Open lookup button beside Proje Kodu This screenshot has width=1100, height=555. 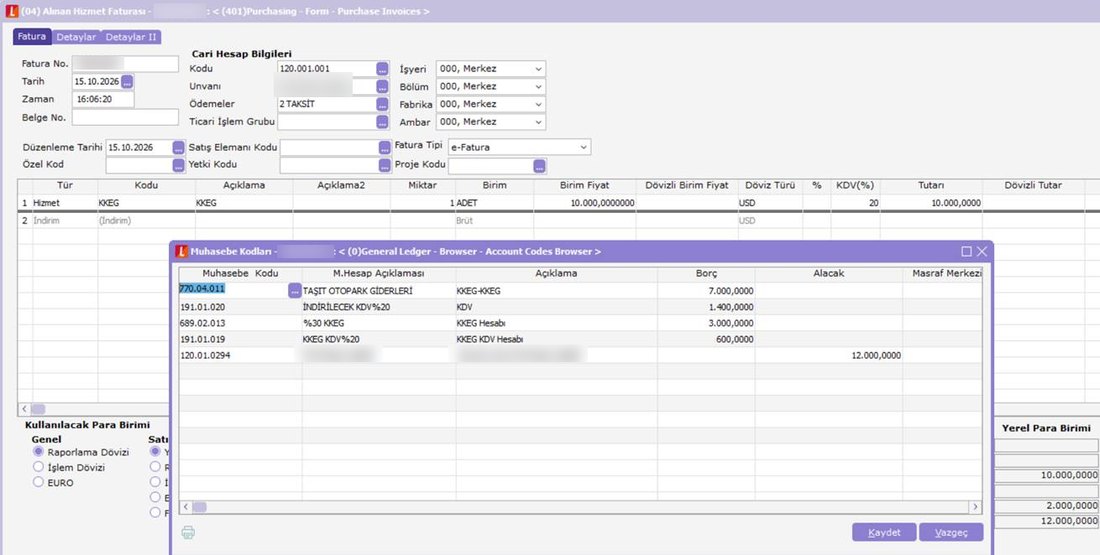pos(539,166)
